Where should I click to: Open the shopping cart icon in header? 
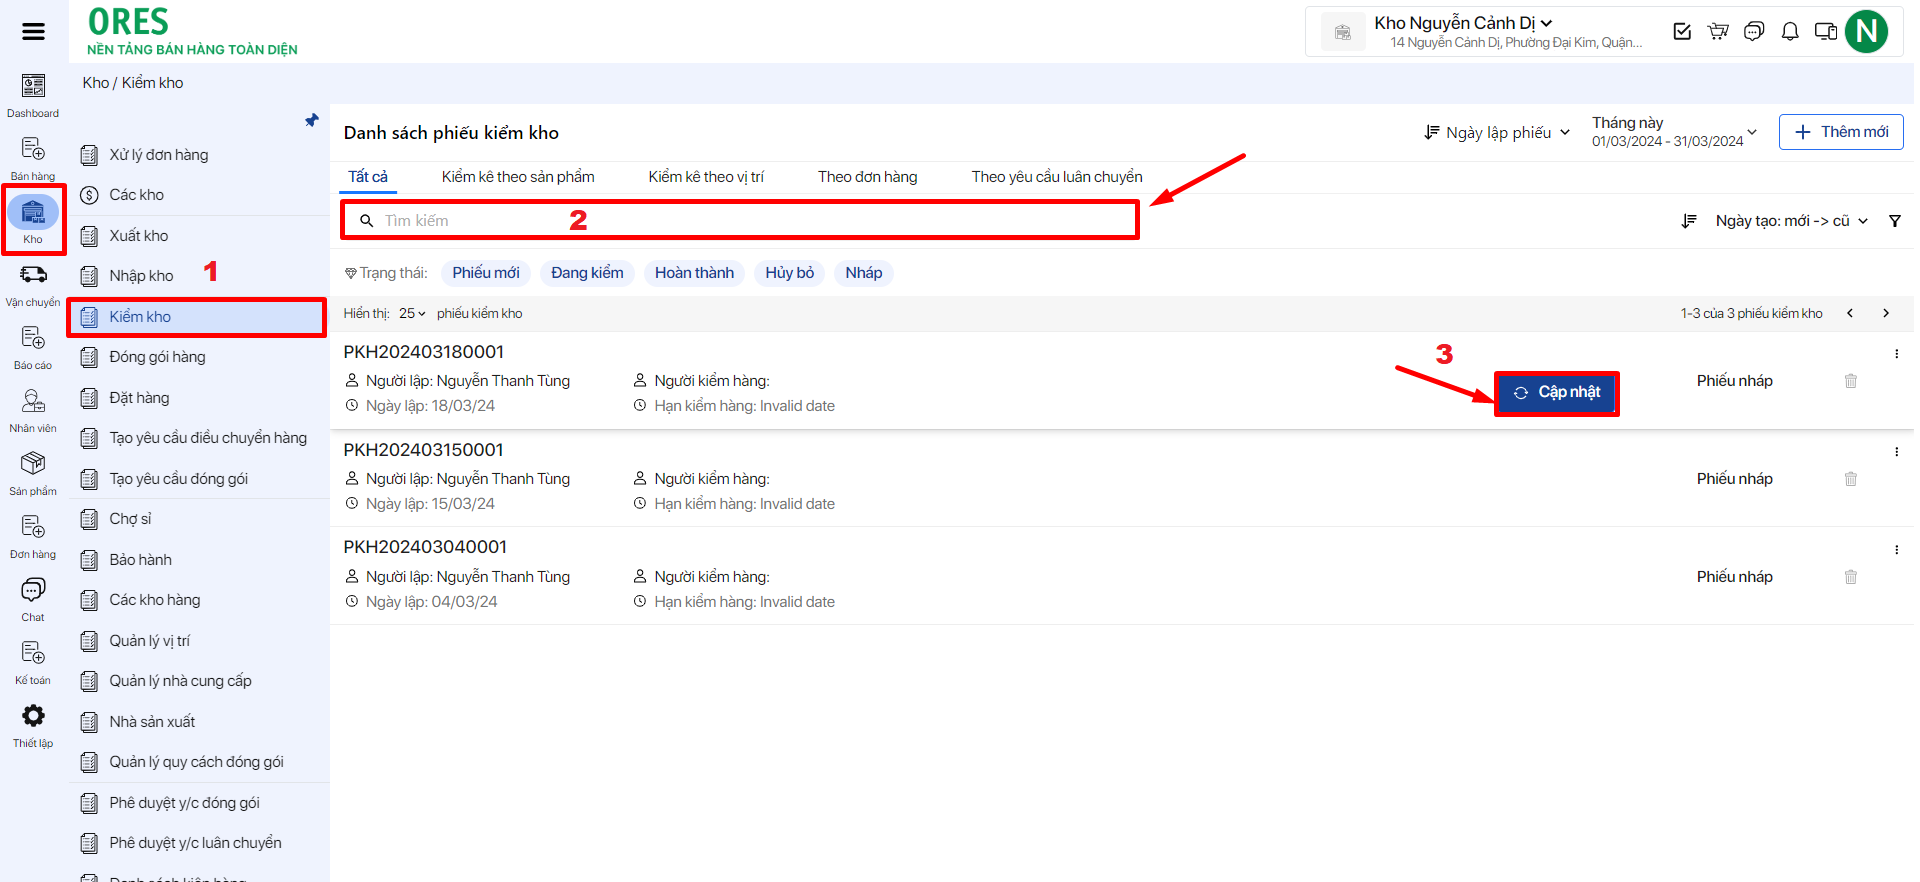point(1718,32)
